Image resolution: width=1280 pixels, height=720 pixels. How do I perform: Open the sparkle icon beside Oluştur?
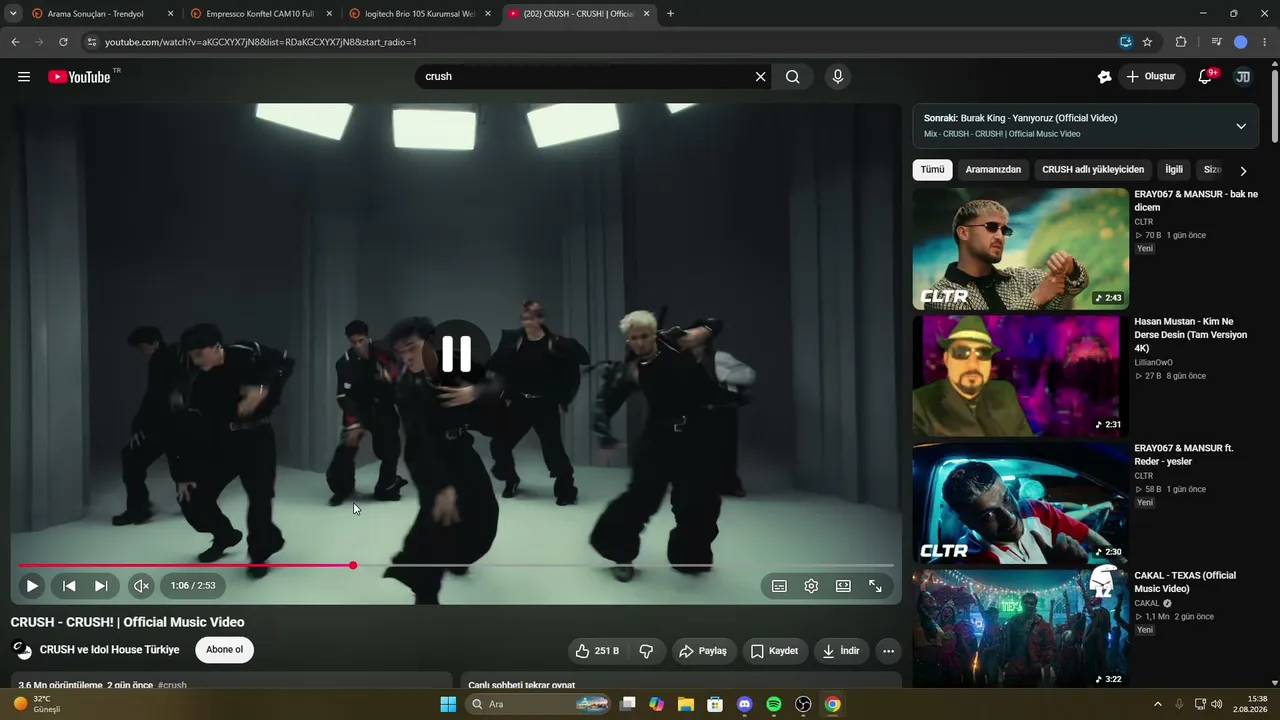tap(1105, 77)
